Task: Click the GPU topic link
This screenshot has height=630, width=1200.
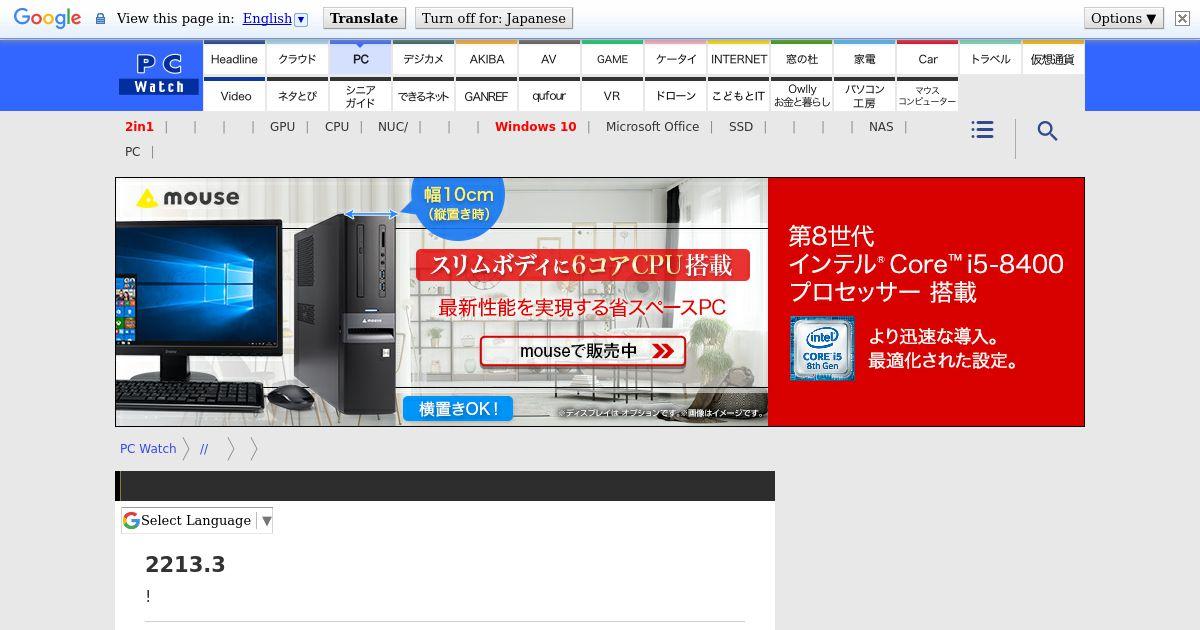Action: click(x=282, y=126)
